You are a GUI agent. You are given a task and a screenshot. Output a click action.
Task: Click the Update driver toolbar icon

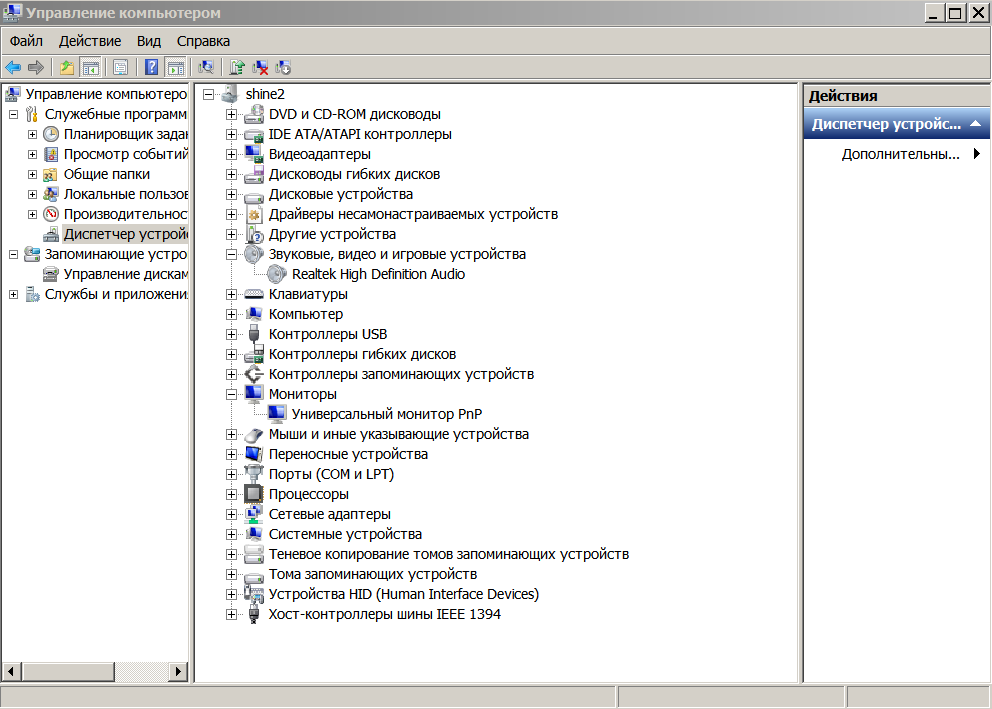237,67
